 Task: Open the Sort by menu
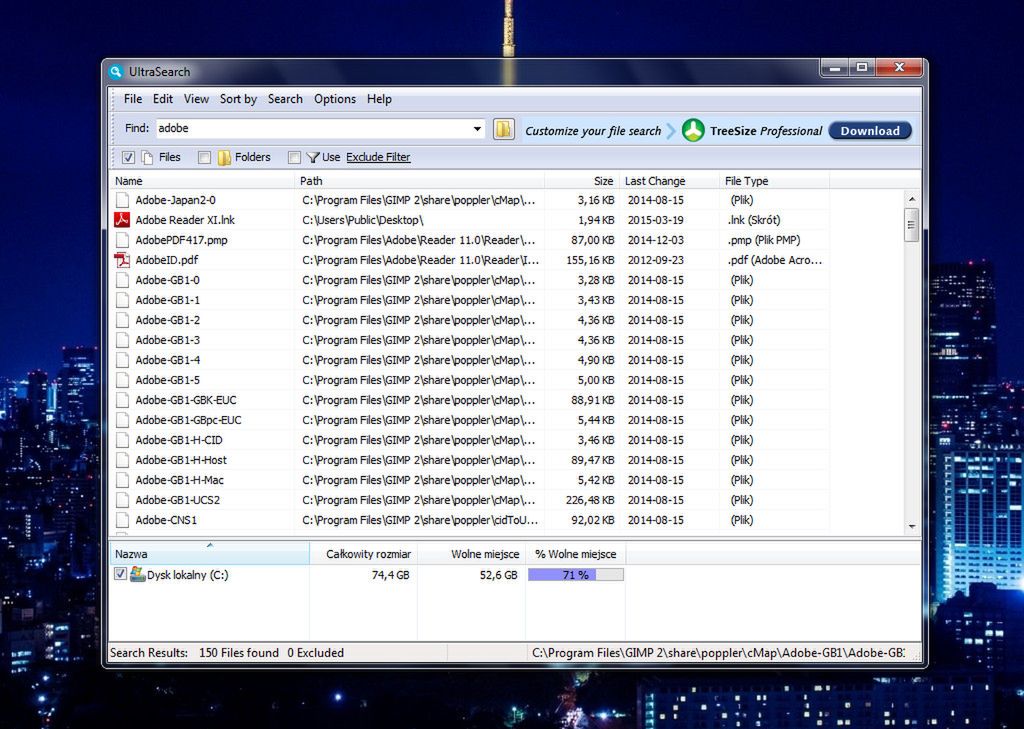pyautogui.click(x=238, y=99)
